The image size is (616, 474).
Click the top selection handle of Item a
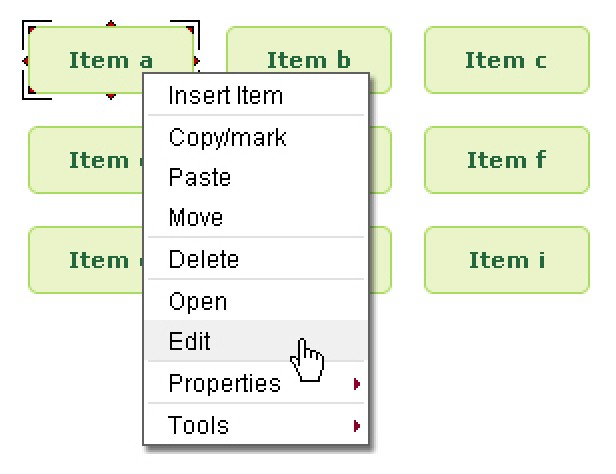pos(111,24)
